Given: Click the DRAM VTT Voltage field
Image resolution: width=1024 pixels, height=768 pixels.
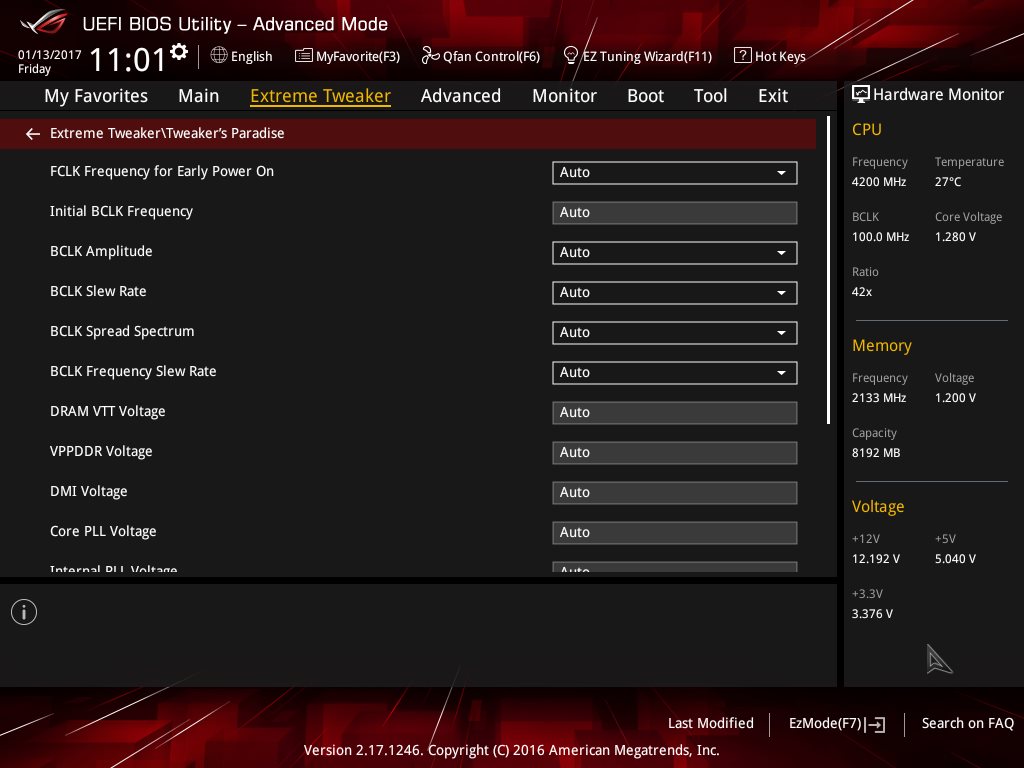Looking at the screenshot, I should pyautogui.click(x=675, y=413).
